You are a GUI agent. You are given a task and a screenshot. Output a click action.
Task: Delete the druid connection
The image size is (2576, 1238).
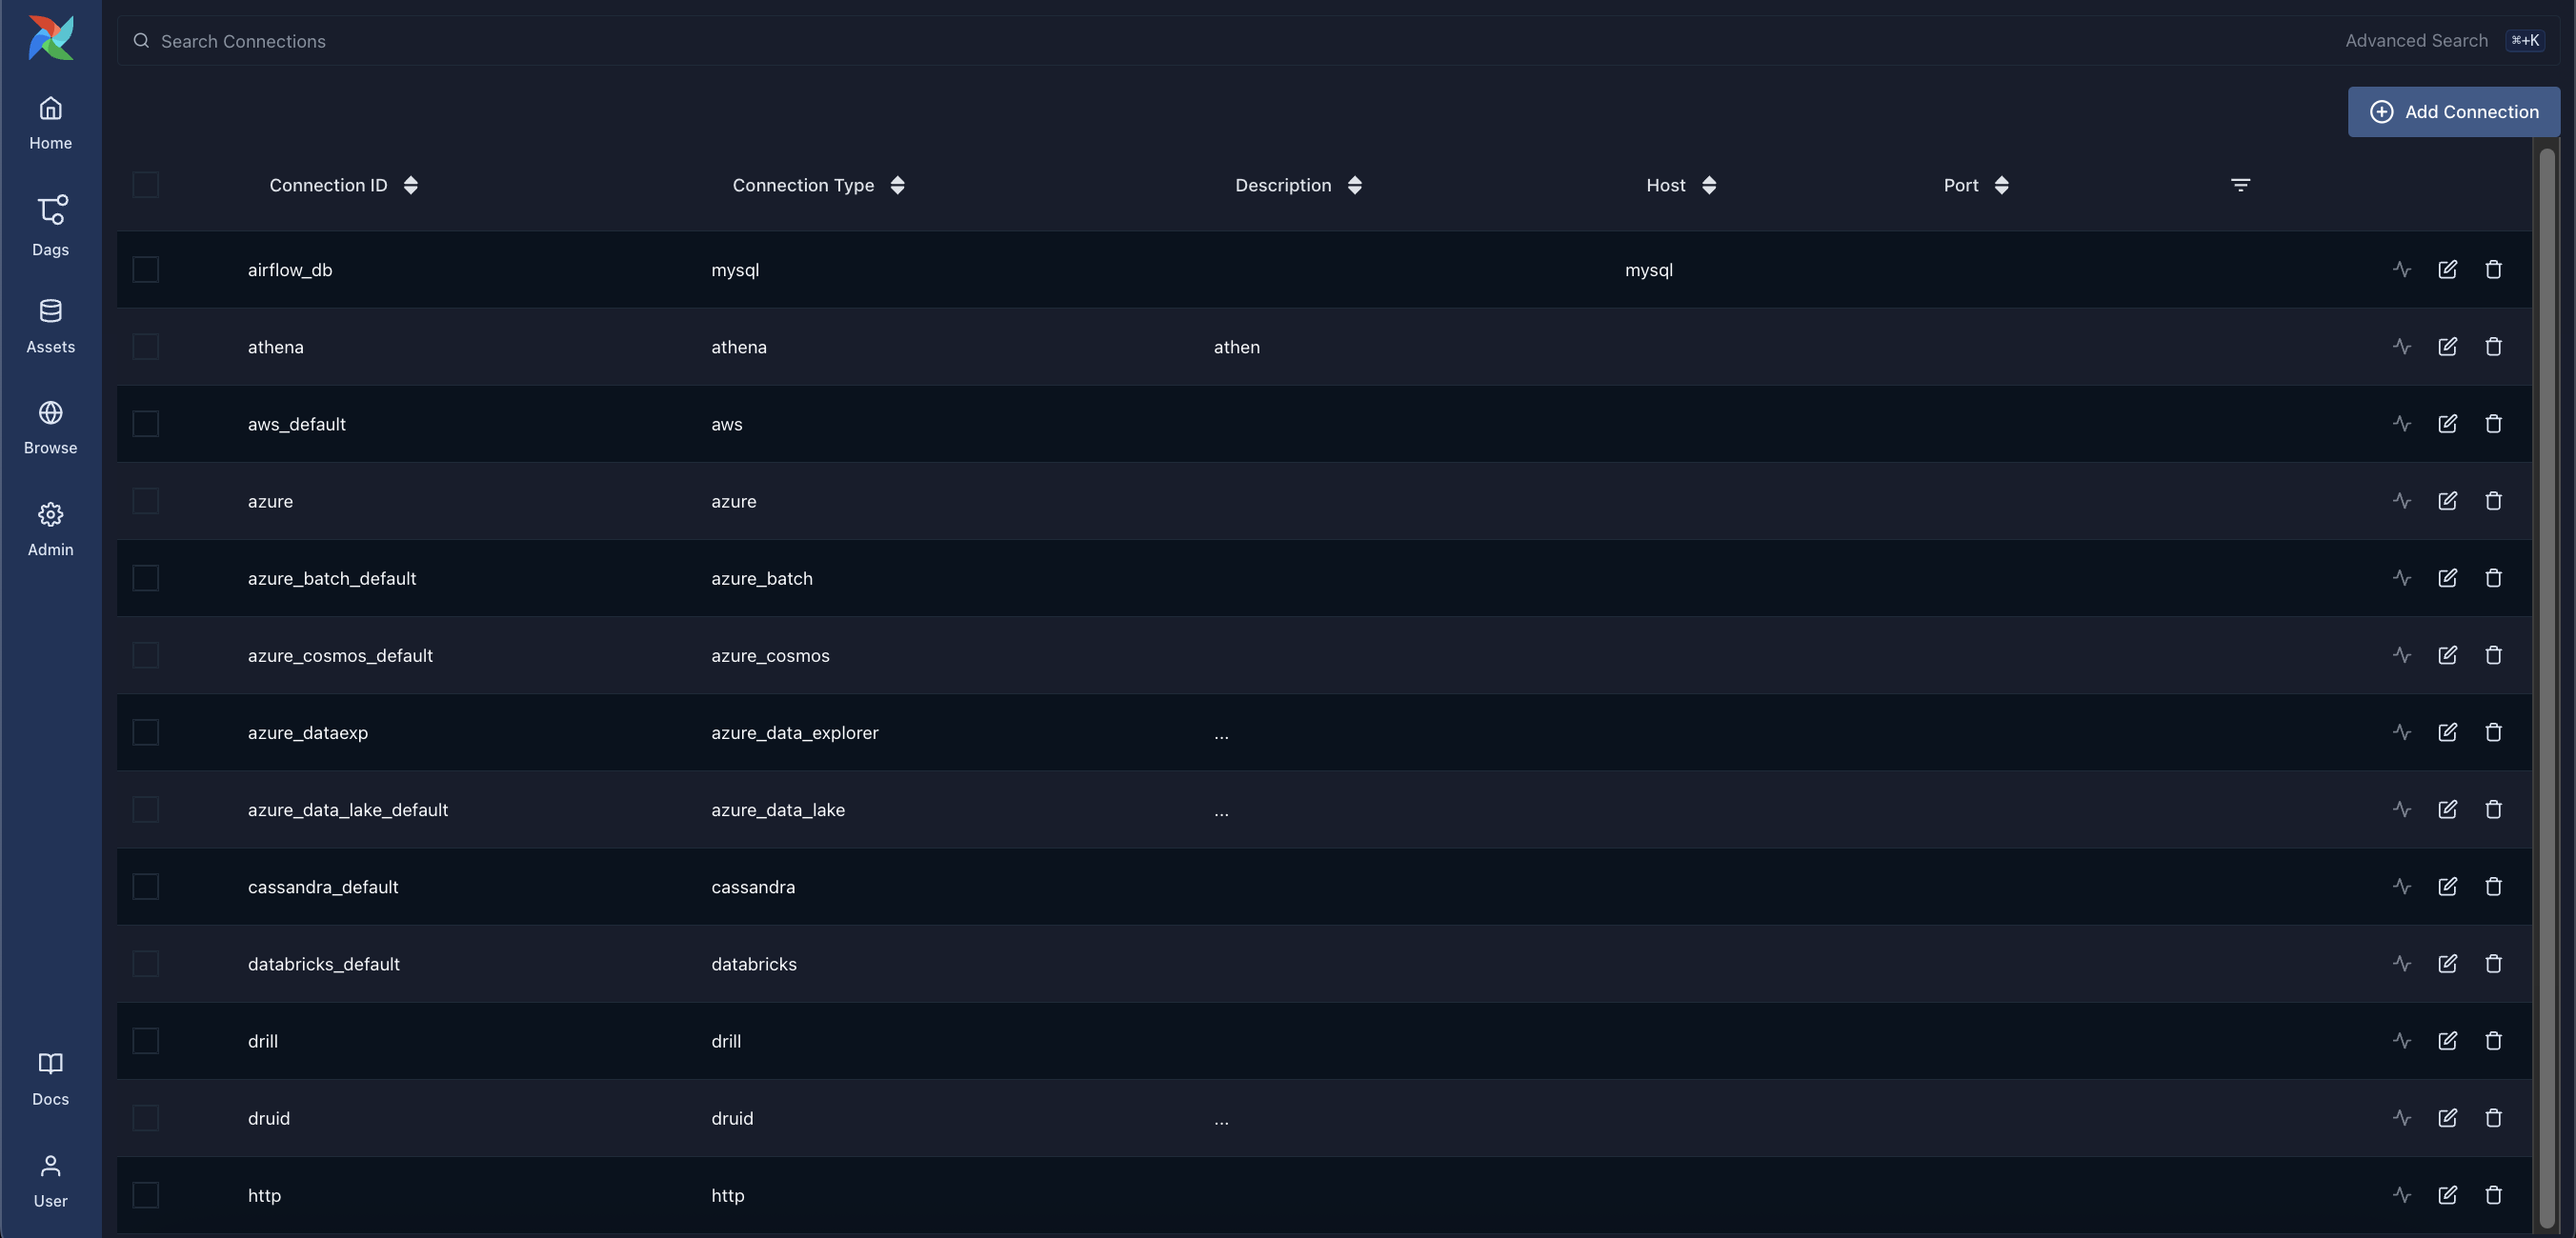click(x=2493, y=1118)
